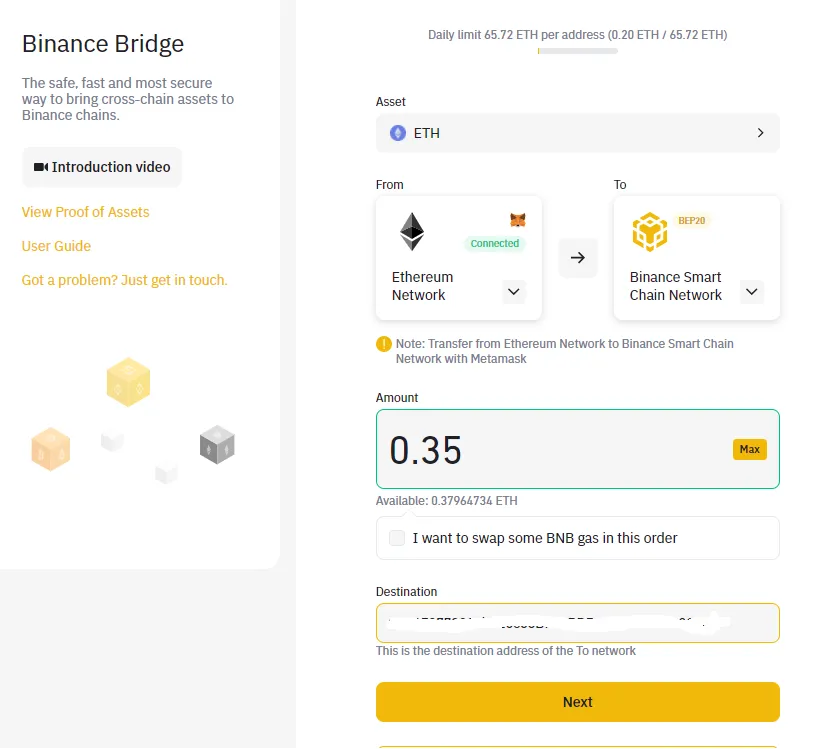Click the yellow exclamation note icon
Image resolution: width=837 pixels, height=749 pixels.
click(384, 344)
